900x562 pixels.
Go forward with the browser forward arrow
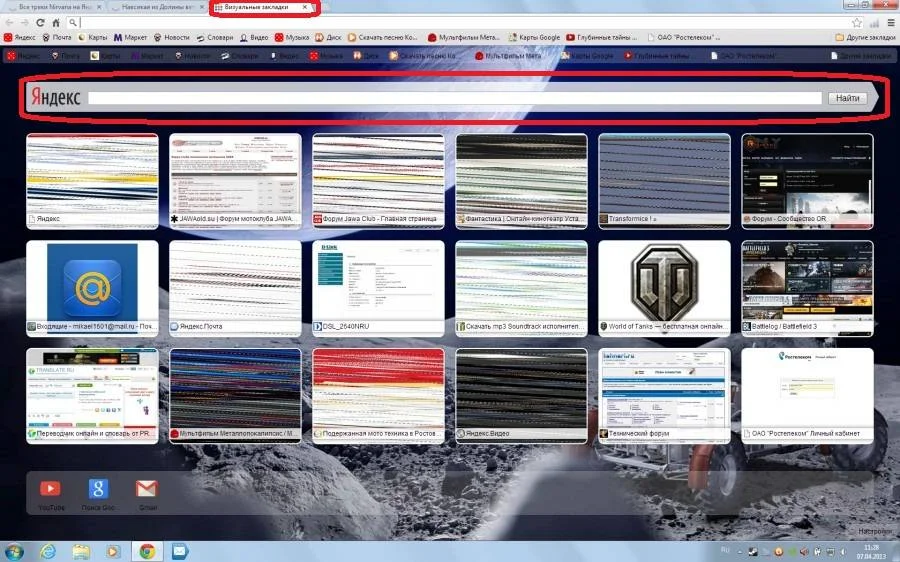tap(25, 23)
